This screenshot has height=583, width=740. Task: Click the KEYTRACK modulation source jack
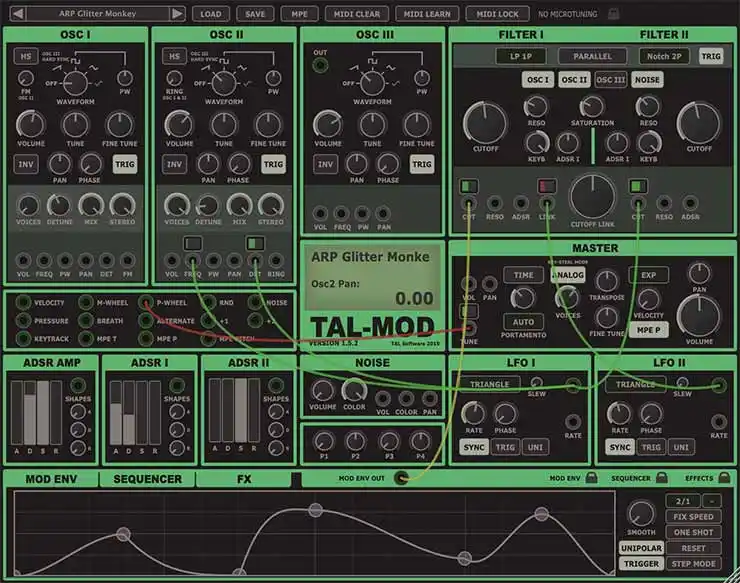pyautogui.click(x=23, y=338)
